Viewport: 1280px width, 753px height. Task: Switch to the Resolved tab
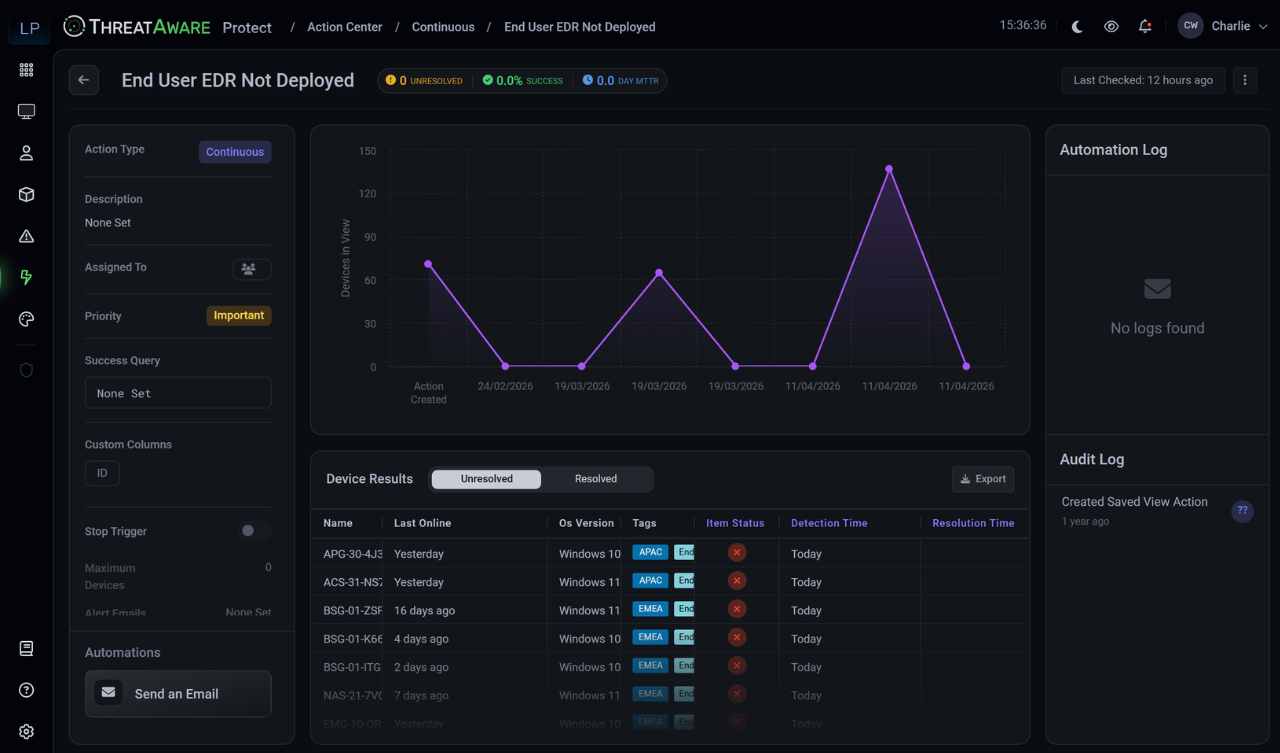click(x=596, y=479)
